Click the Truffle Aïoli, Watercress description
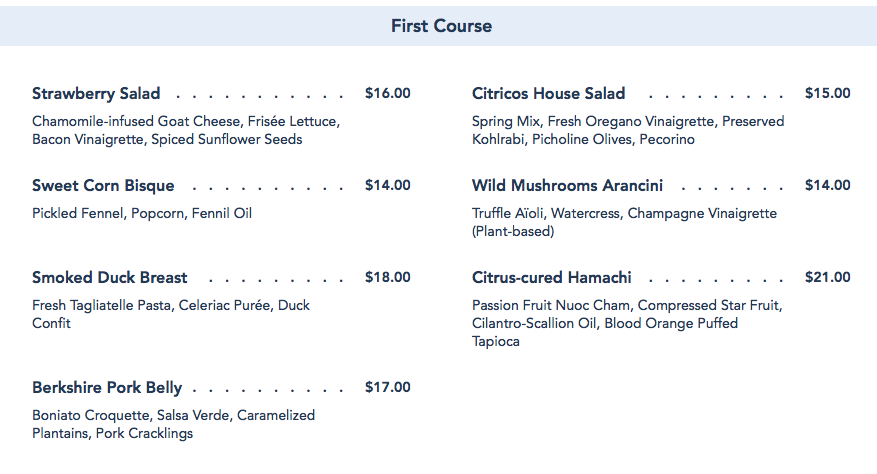877x474 pixels. [x=624, y=222]
